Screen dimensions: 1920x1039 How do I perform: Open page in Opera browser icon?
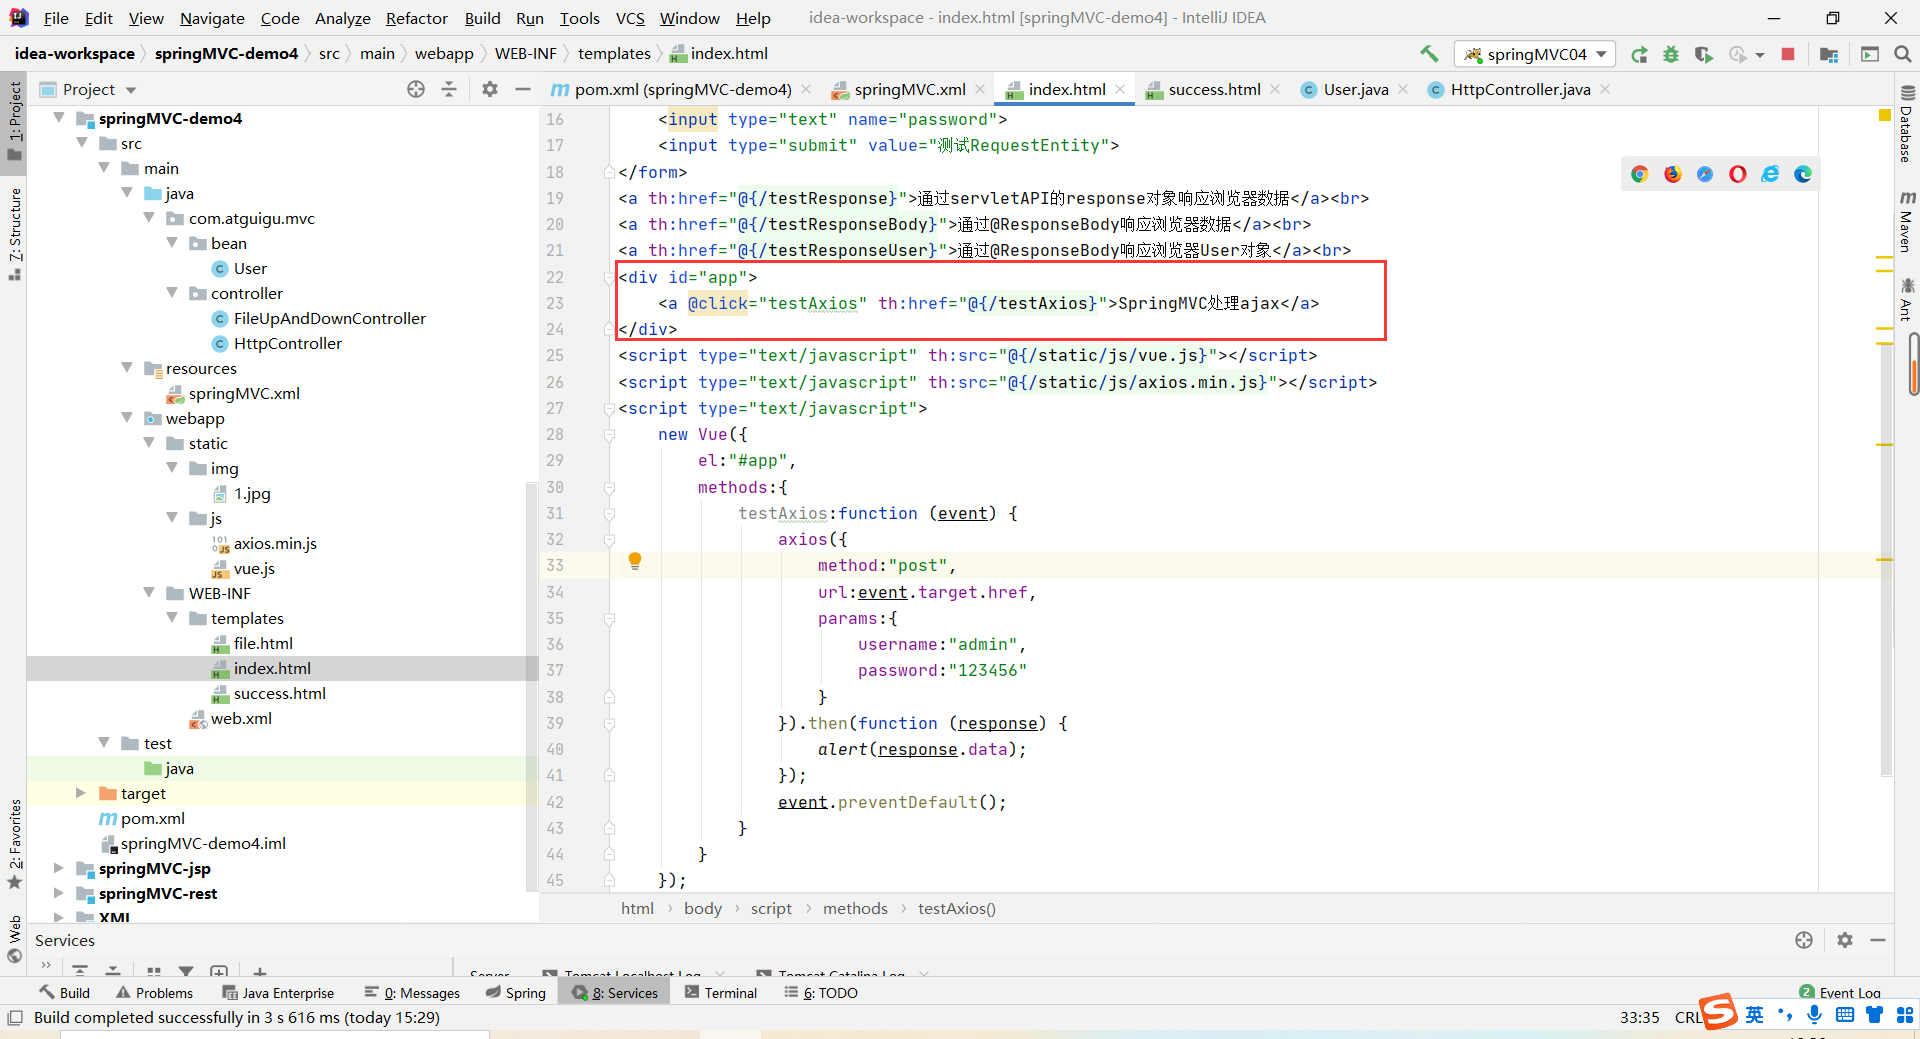(1738, 174)
